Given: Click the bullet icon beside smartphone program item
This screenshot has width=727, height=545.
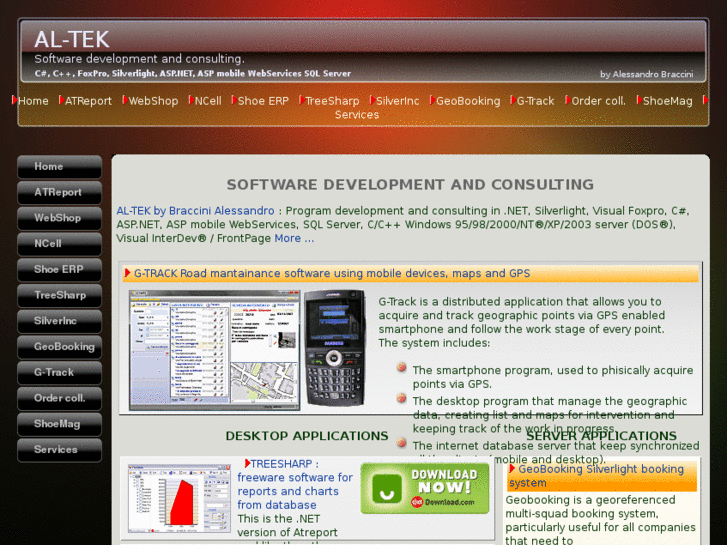Looking at the screenshot, I should pyautogui.click(x=402, y=368).
